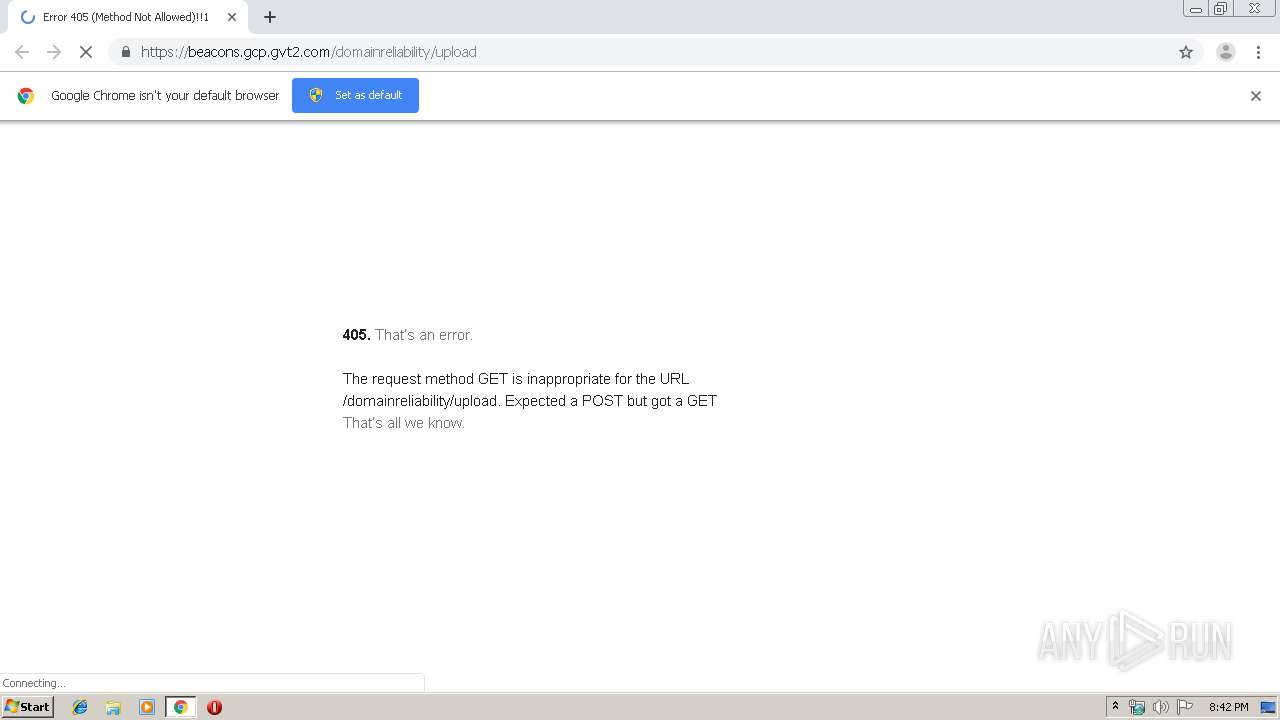Click the padlock site info icon
1280x720 pixels.
tap(125, 52)
